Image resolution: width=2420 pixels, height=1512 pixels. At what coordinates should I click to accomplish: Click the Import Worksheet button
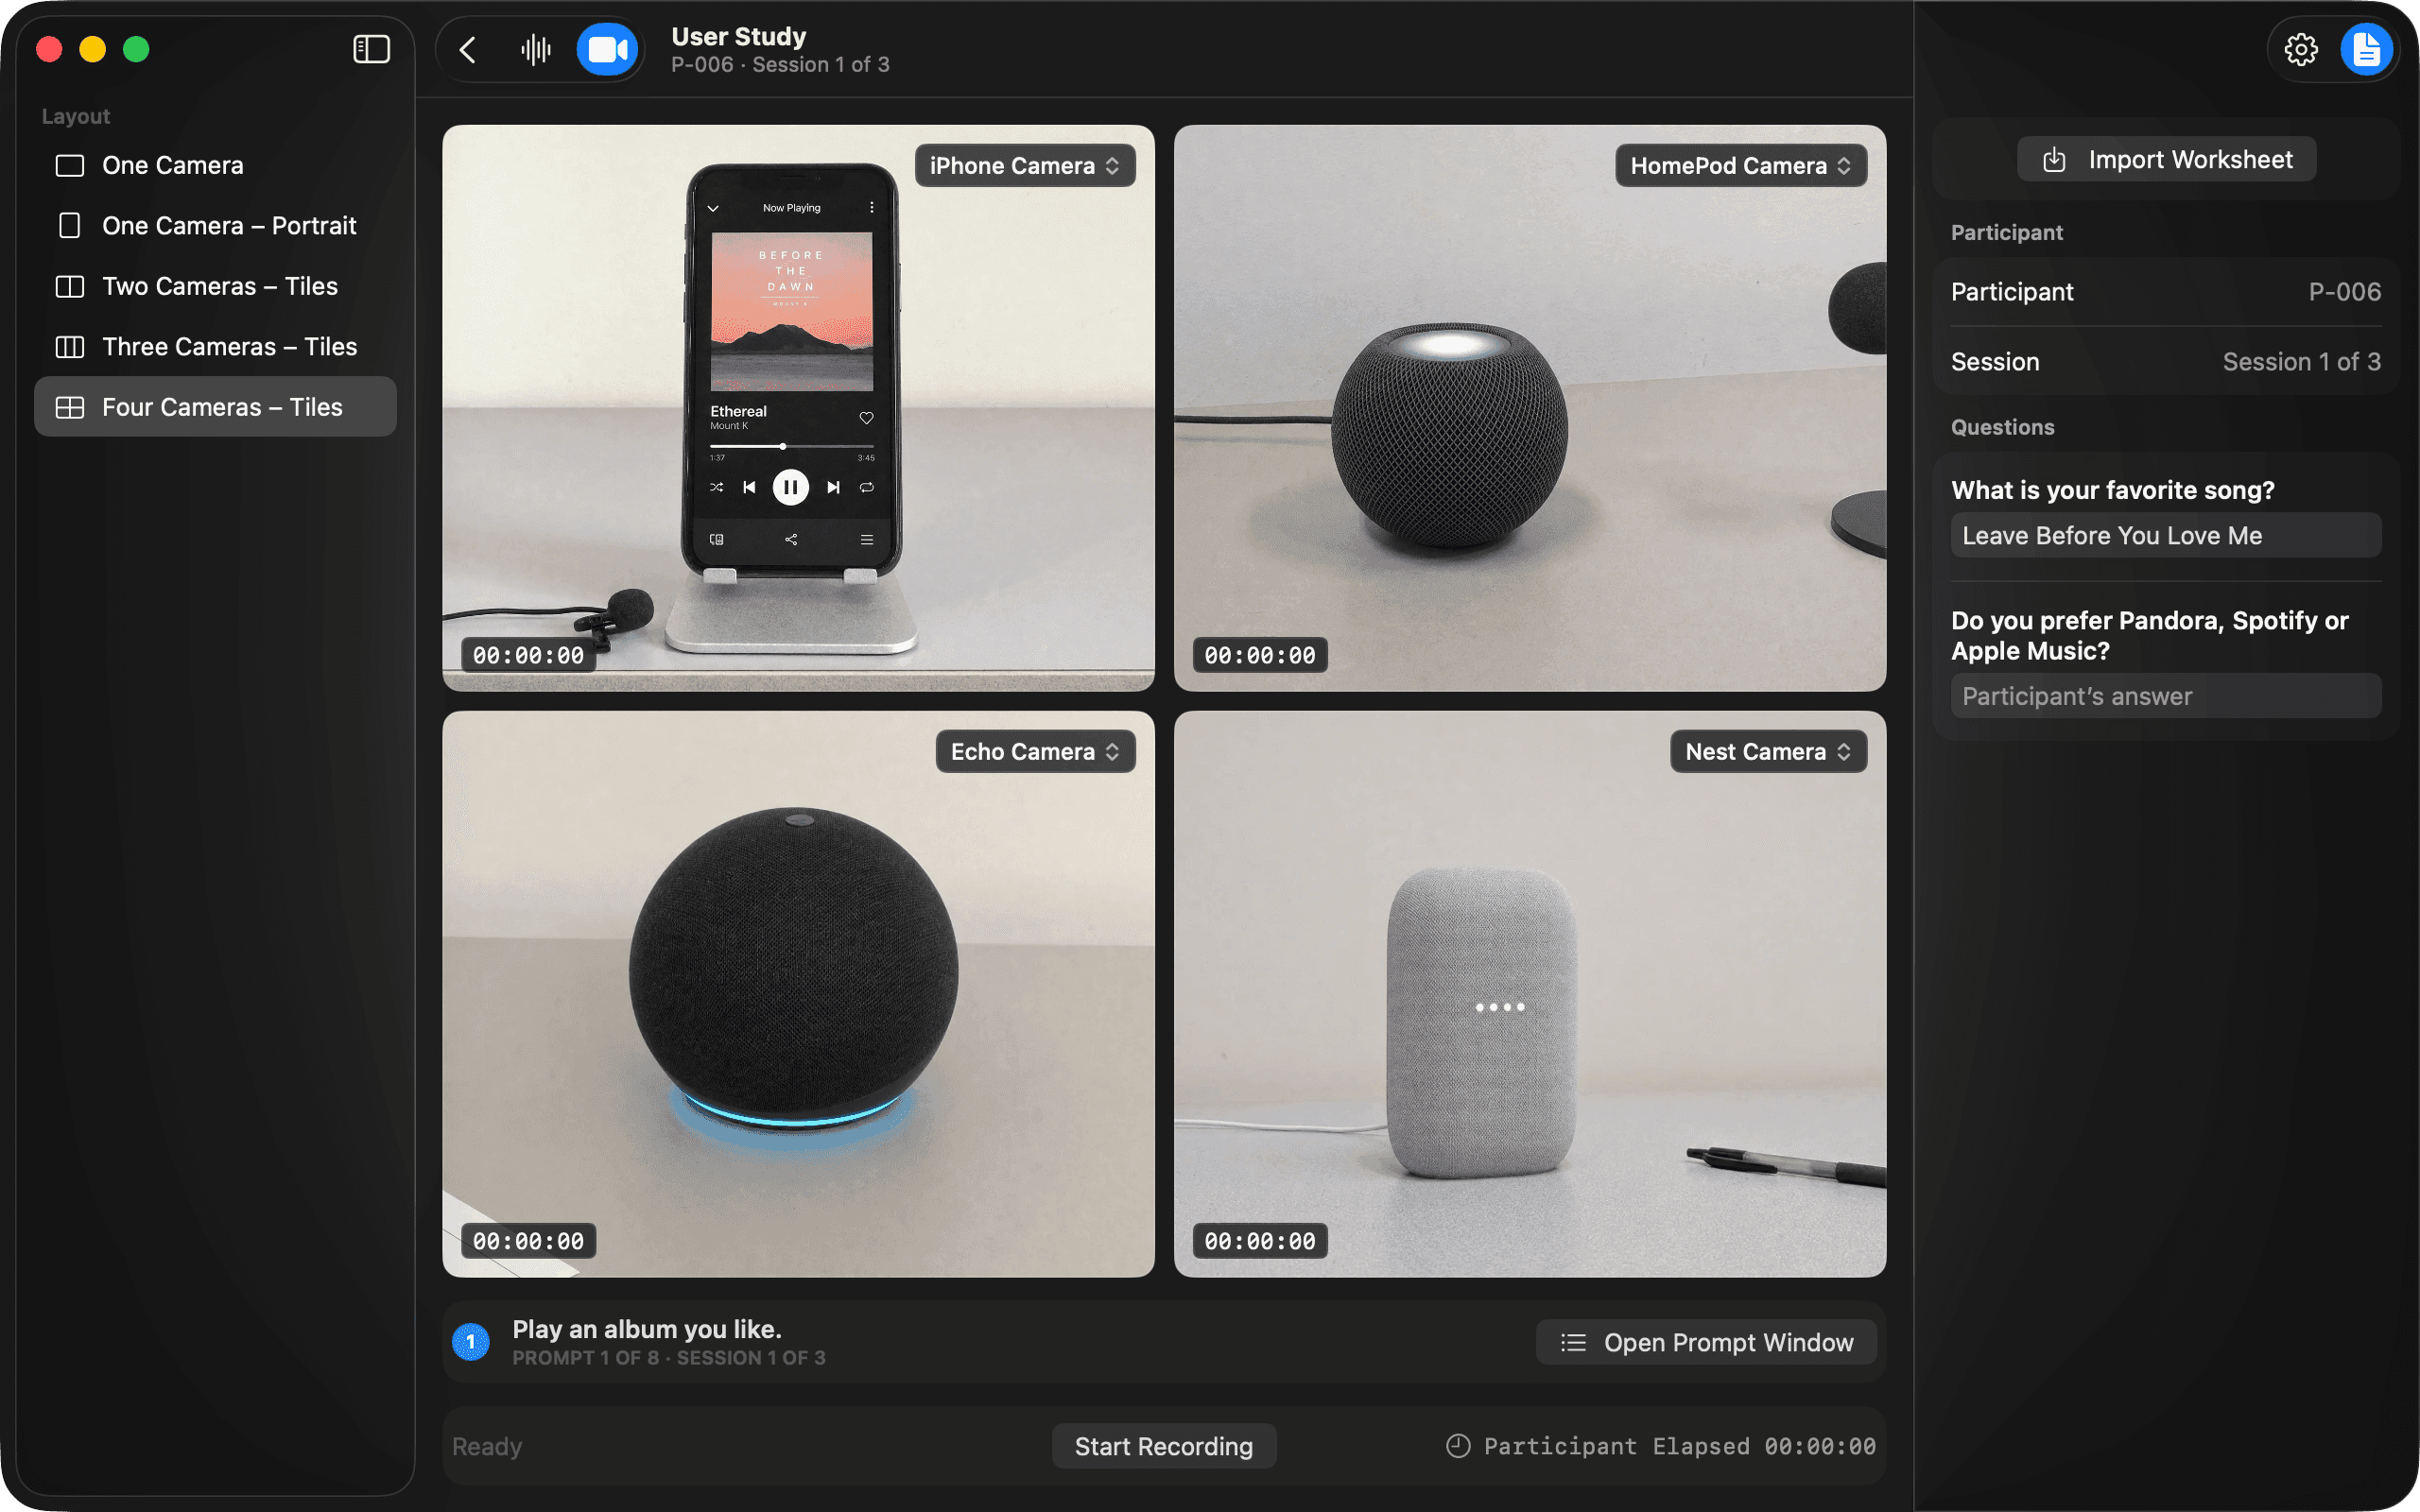2166,160
